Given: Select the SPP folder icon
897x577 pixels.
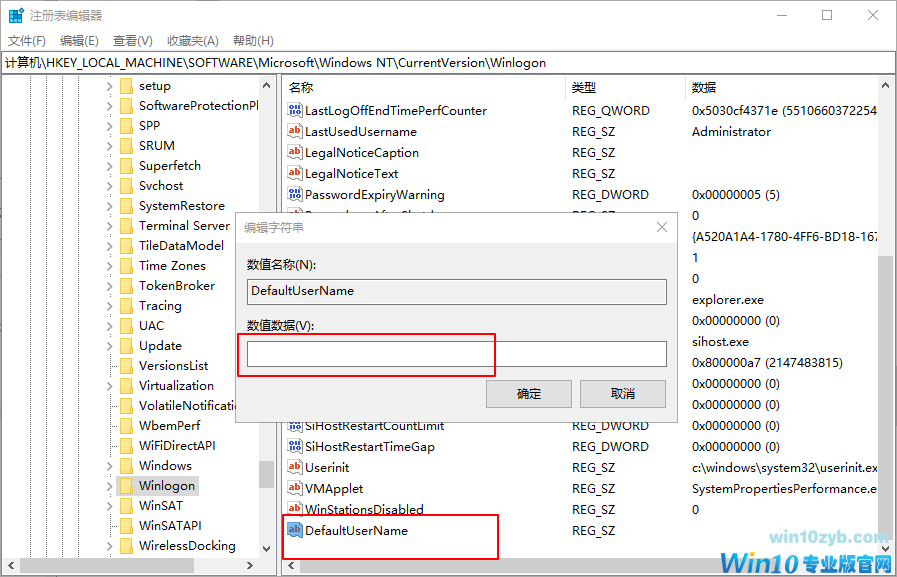Looking at the screenshot, I should coord(126,126).
